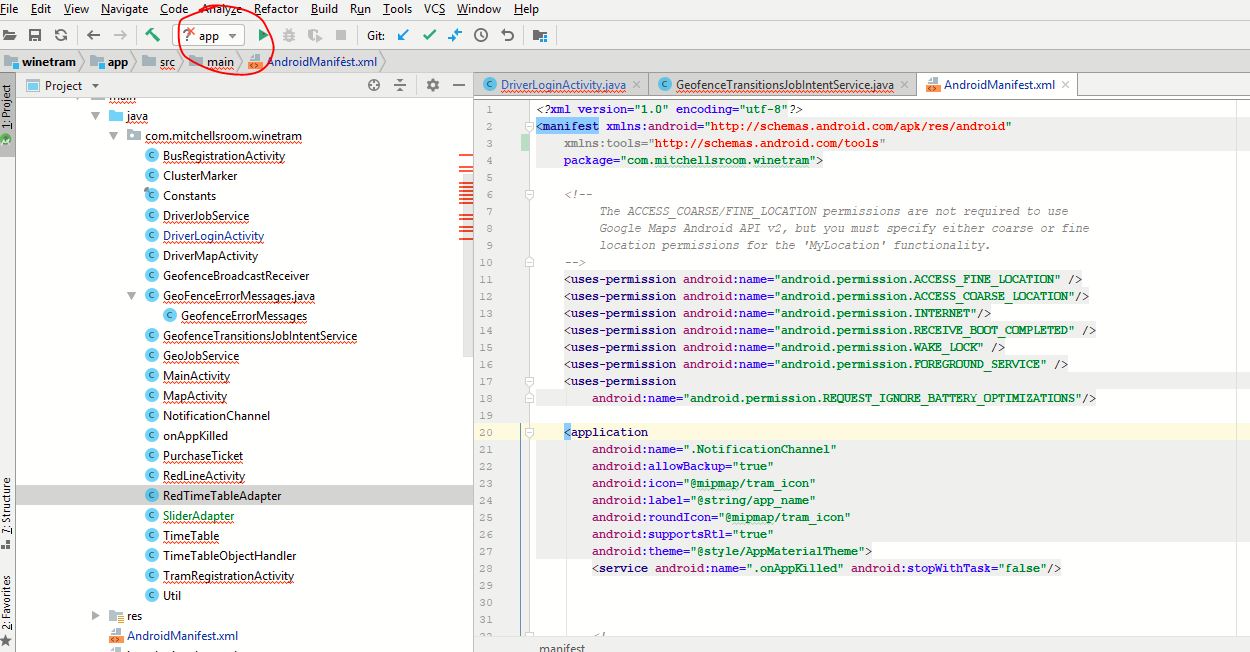
Task: Collapse the com.mitchellsroom.winetram package
Action: point(113,135)
